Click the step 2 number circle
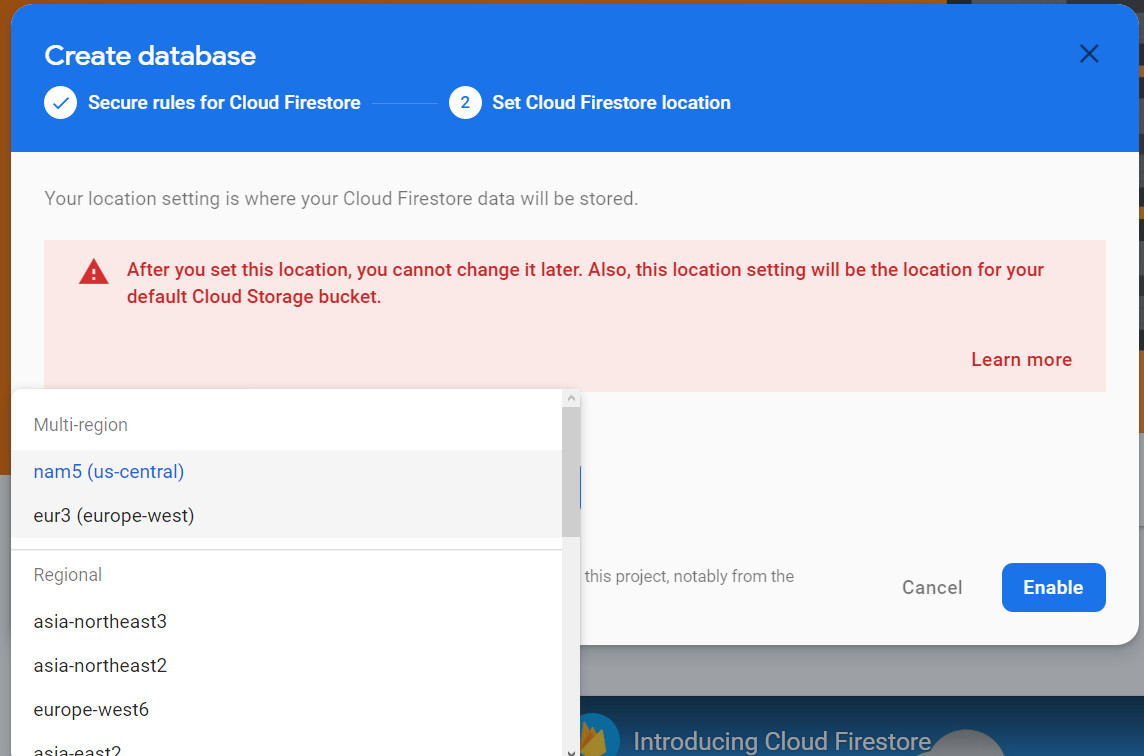 pyautogui.click(x=465, y=103)
